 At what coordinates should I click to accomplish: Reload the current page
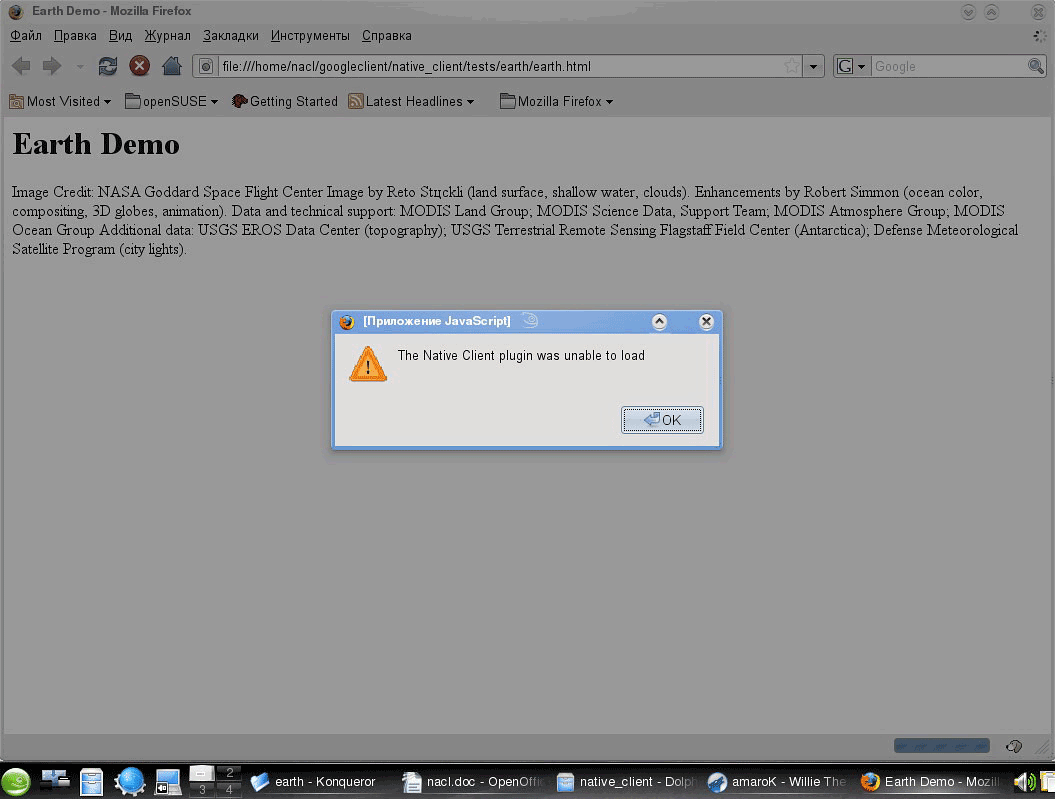(x=108, y=66)
